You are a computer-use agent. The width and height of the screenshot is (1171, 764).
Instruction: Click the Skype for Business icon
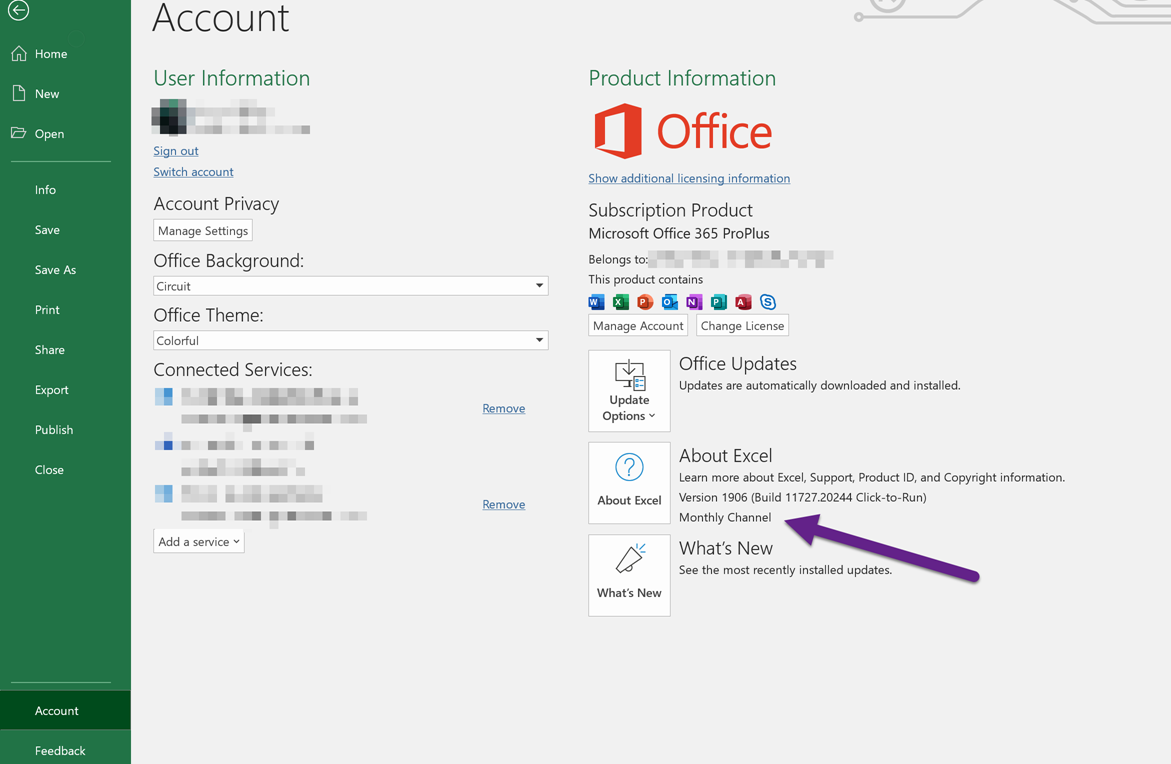[x=768, y=302]
